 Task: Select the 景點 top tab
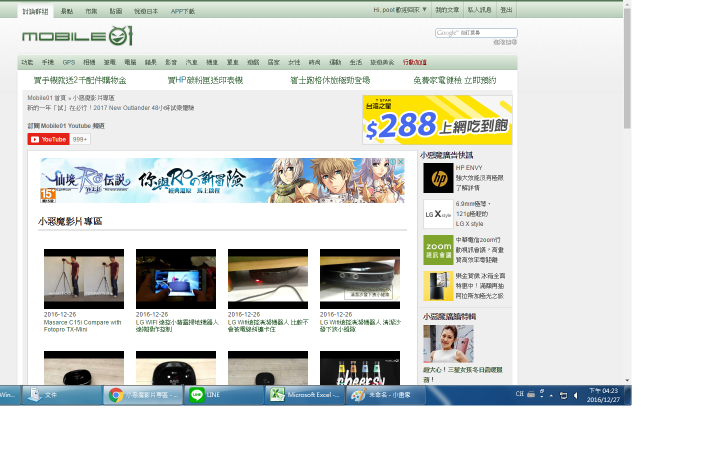(x=67, y=11)
